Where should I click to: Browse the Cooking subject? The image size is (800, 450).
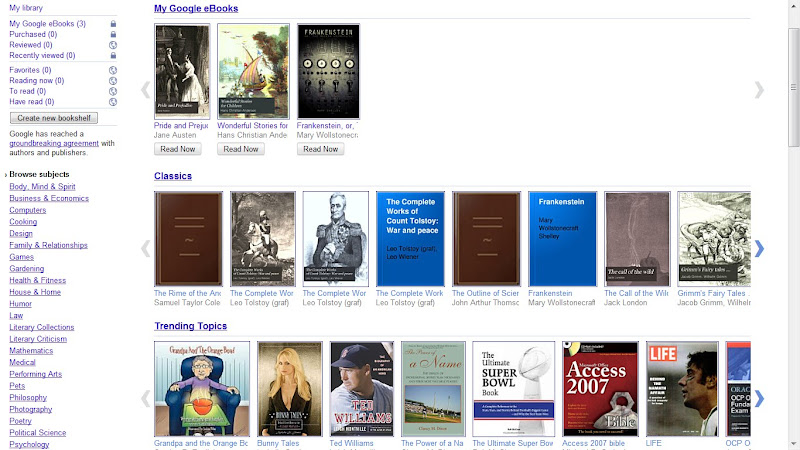(23, 222)
